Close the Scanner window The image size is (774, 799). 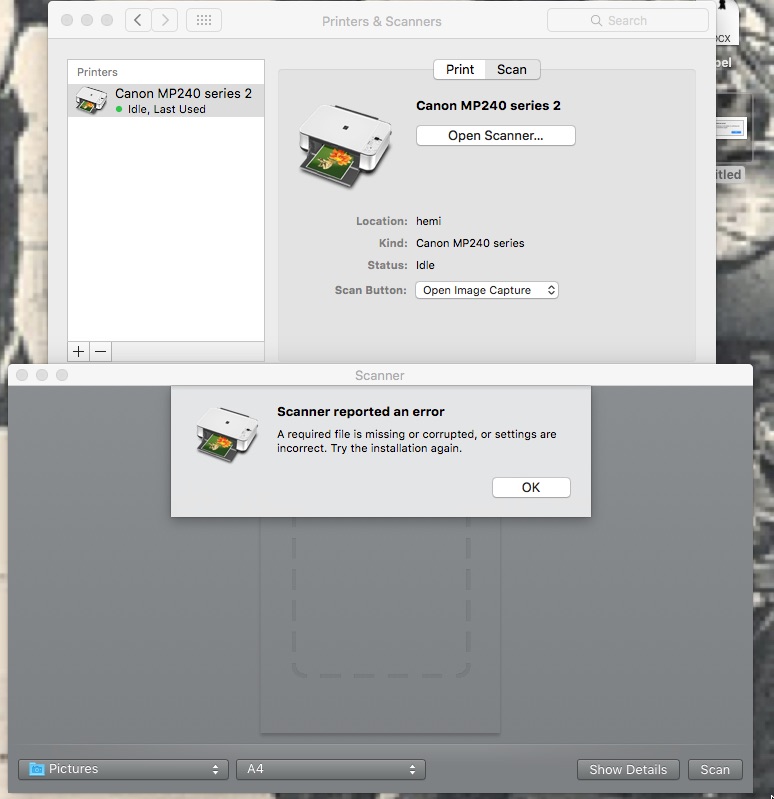pos(22,375)
